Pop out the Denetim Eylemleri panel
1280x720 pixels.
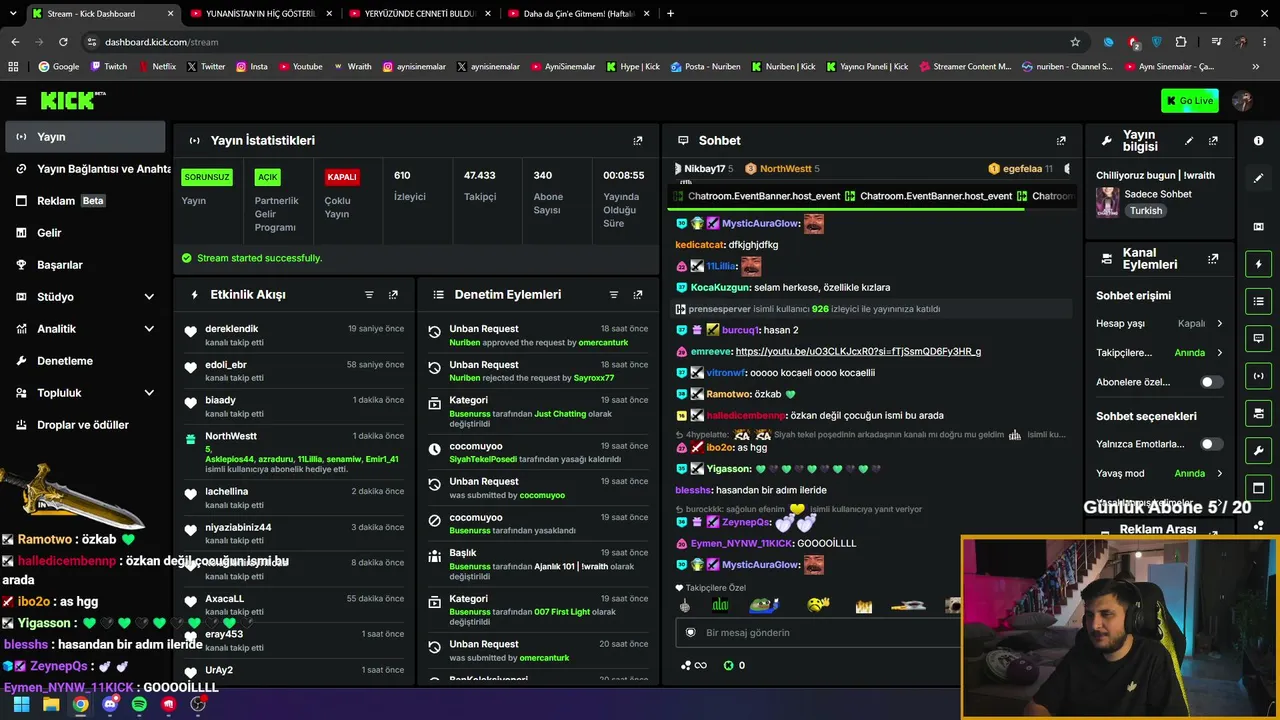638,295
